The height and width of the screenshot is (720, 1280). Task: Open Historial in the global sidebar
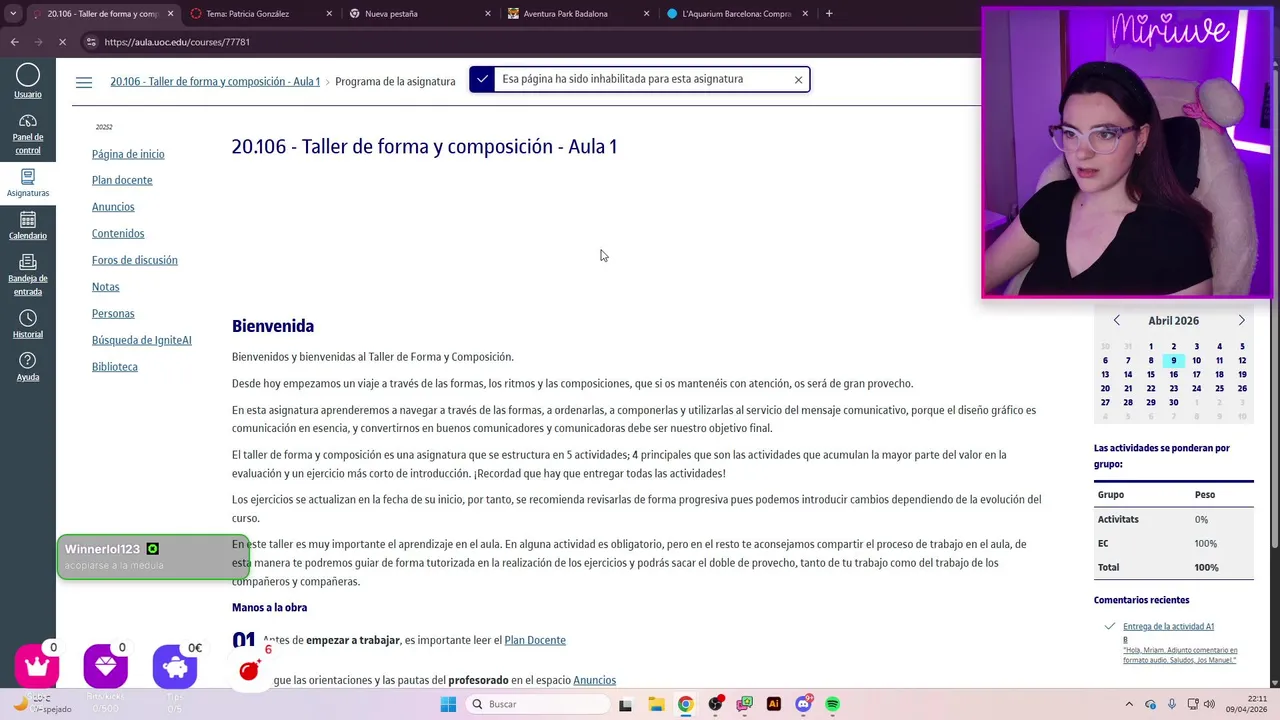pos(28,325)
